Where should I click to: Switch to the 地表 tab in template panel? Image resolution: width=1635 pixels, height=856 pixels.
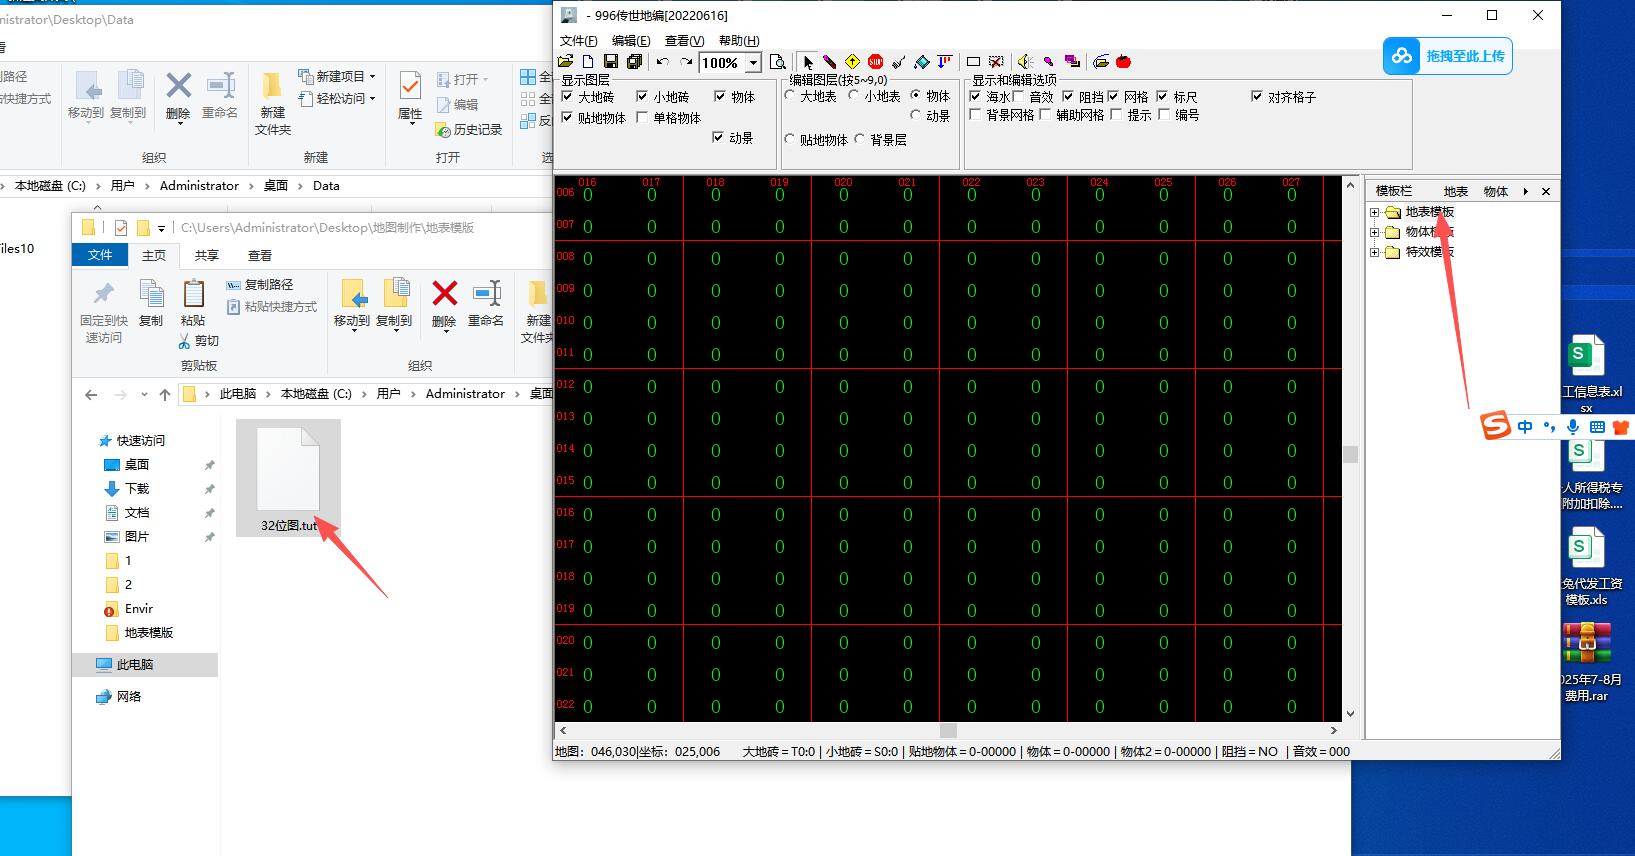[x=1455, y=191]
